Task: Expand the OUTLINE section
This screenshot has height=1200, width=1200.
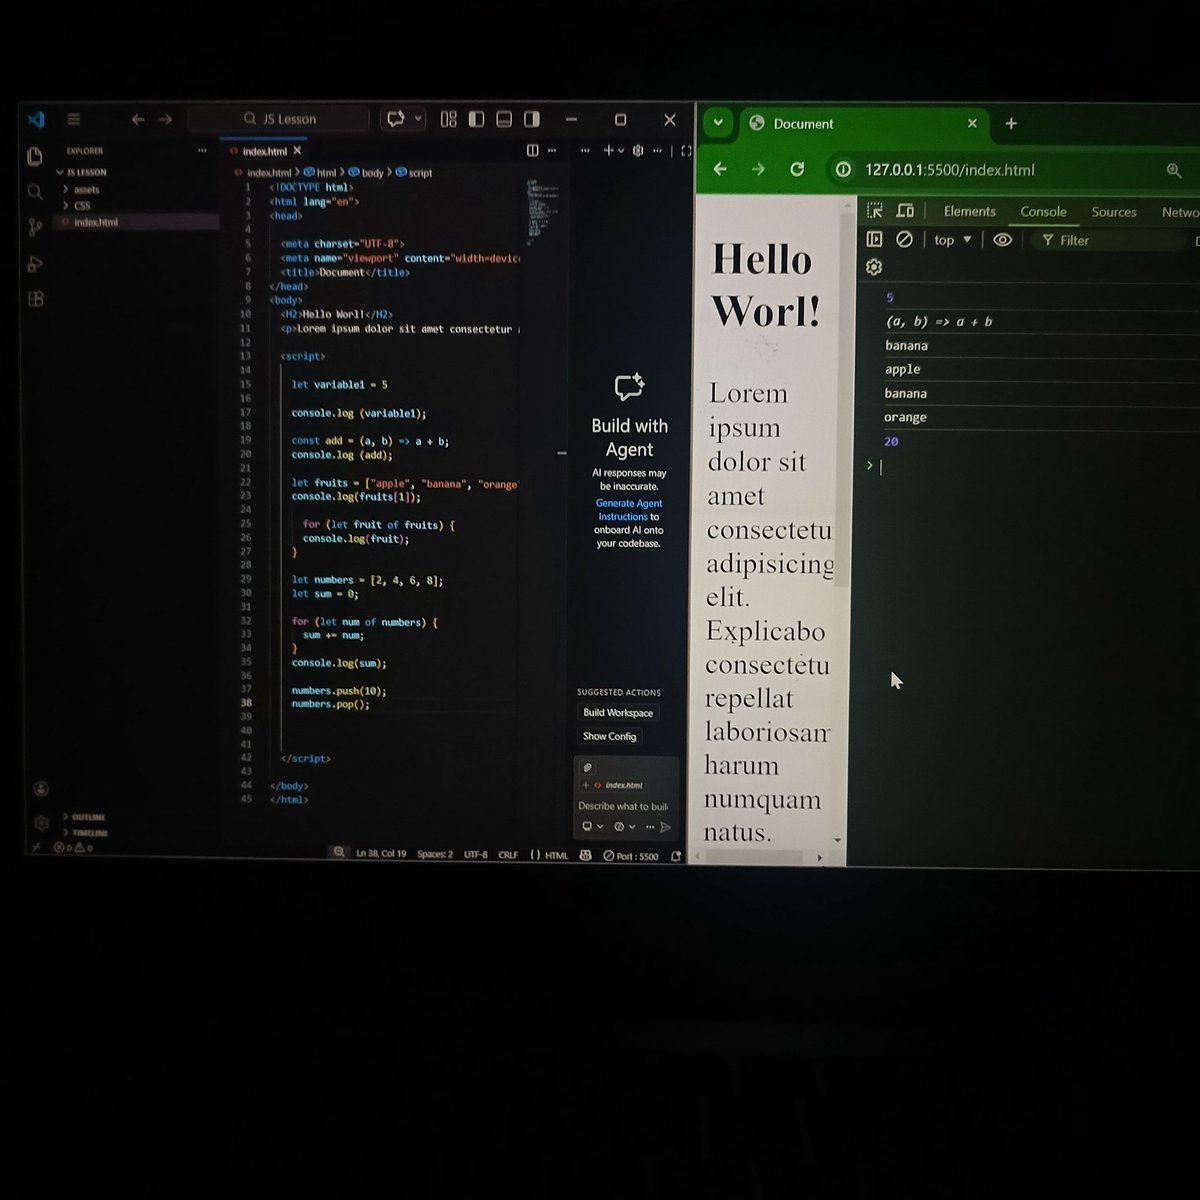Action: click(x=84, y=817)
